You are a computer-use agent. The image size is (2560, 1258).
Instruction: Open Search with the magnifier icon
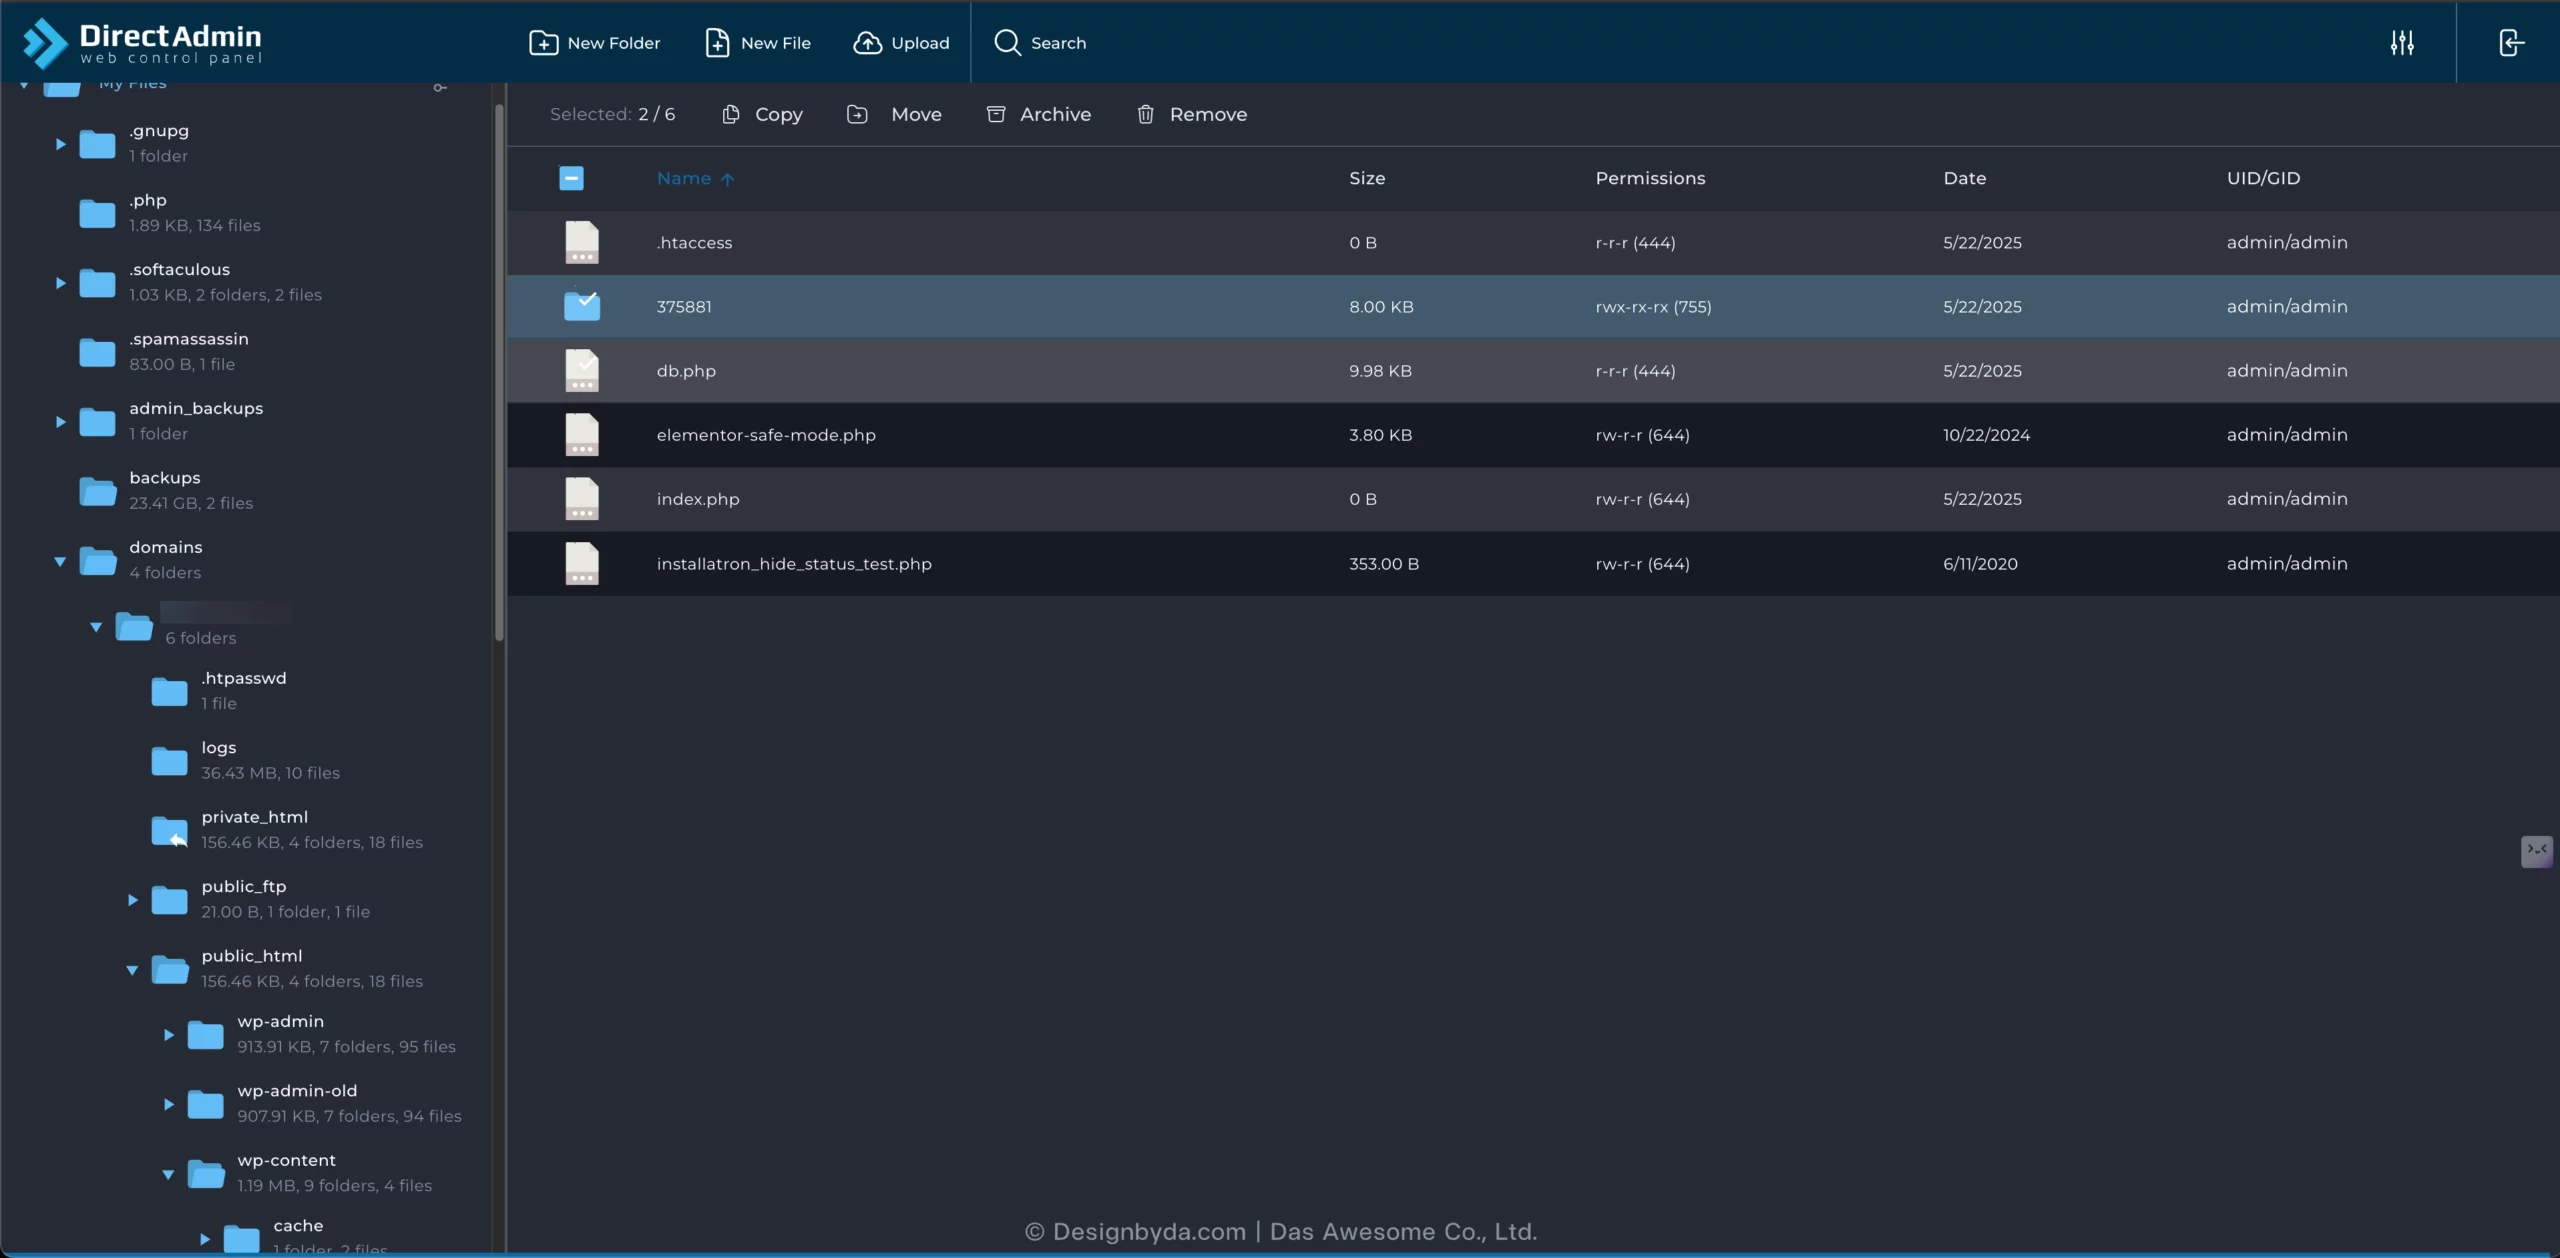coord(1007,43)
